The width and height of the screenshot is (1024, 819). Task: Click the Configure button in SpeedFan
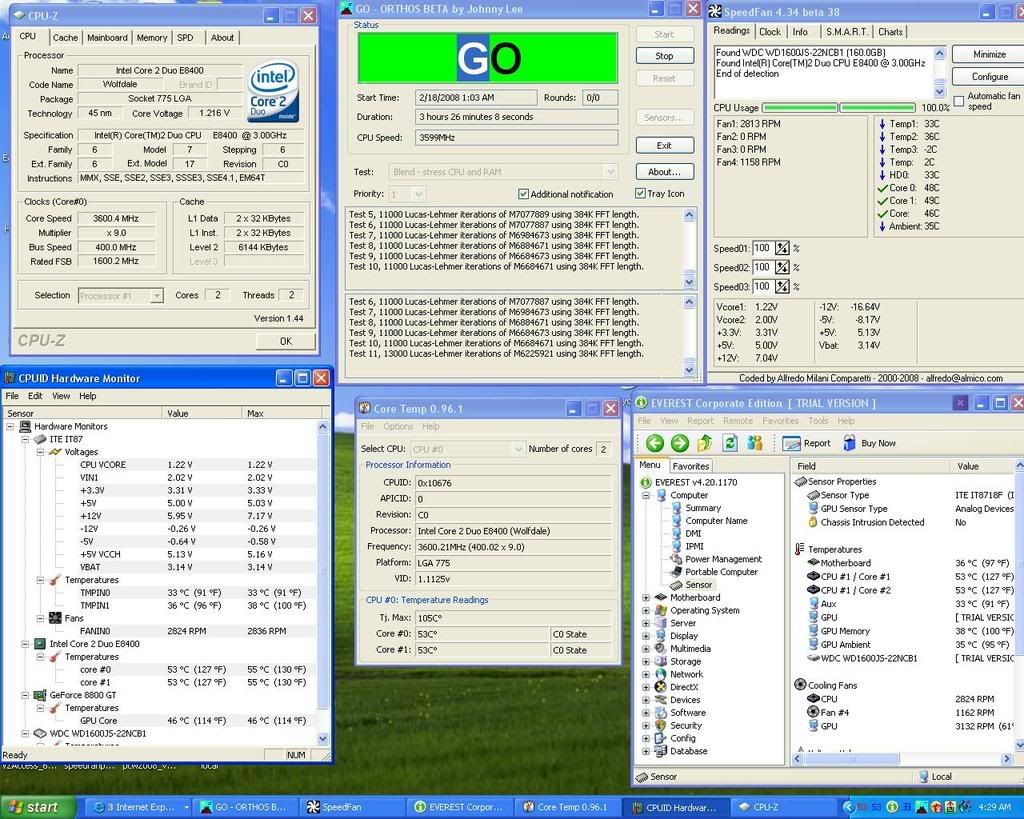tap(989, 76)
